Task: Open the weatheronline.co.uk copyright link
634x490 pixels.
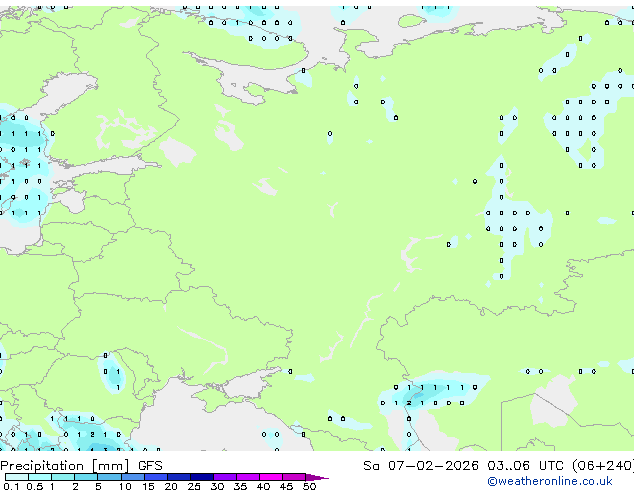Action: 550,481
